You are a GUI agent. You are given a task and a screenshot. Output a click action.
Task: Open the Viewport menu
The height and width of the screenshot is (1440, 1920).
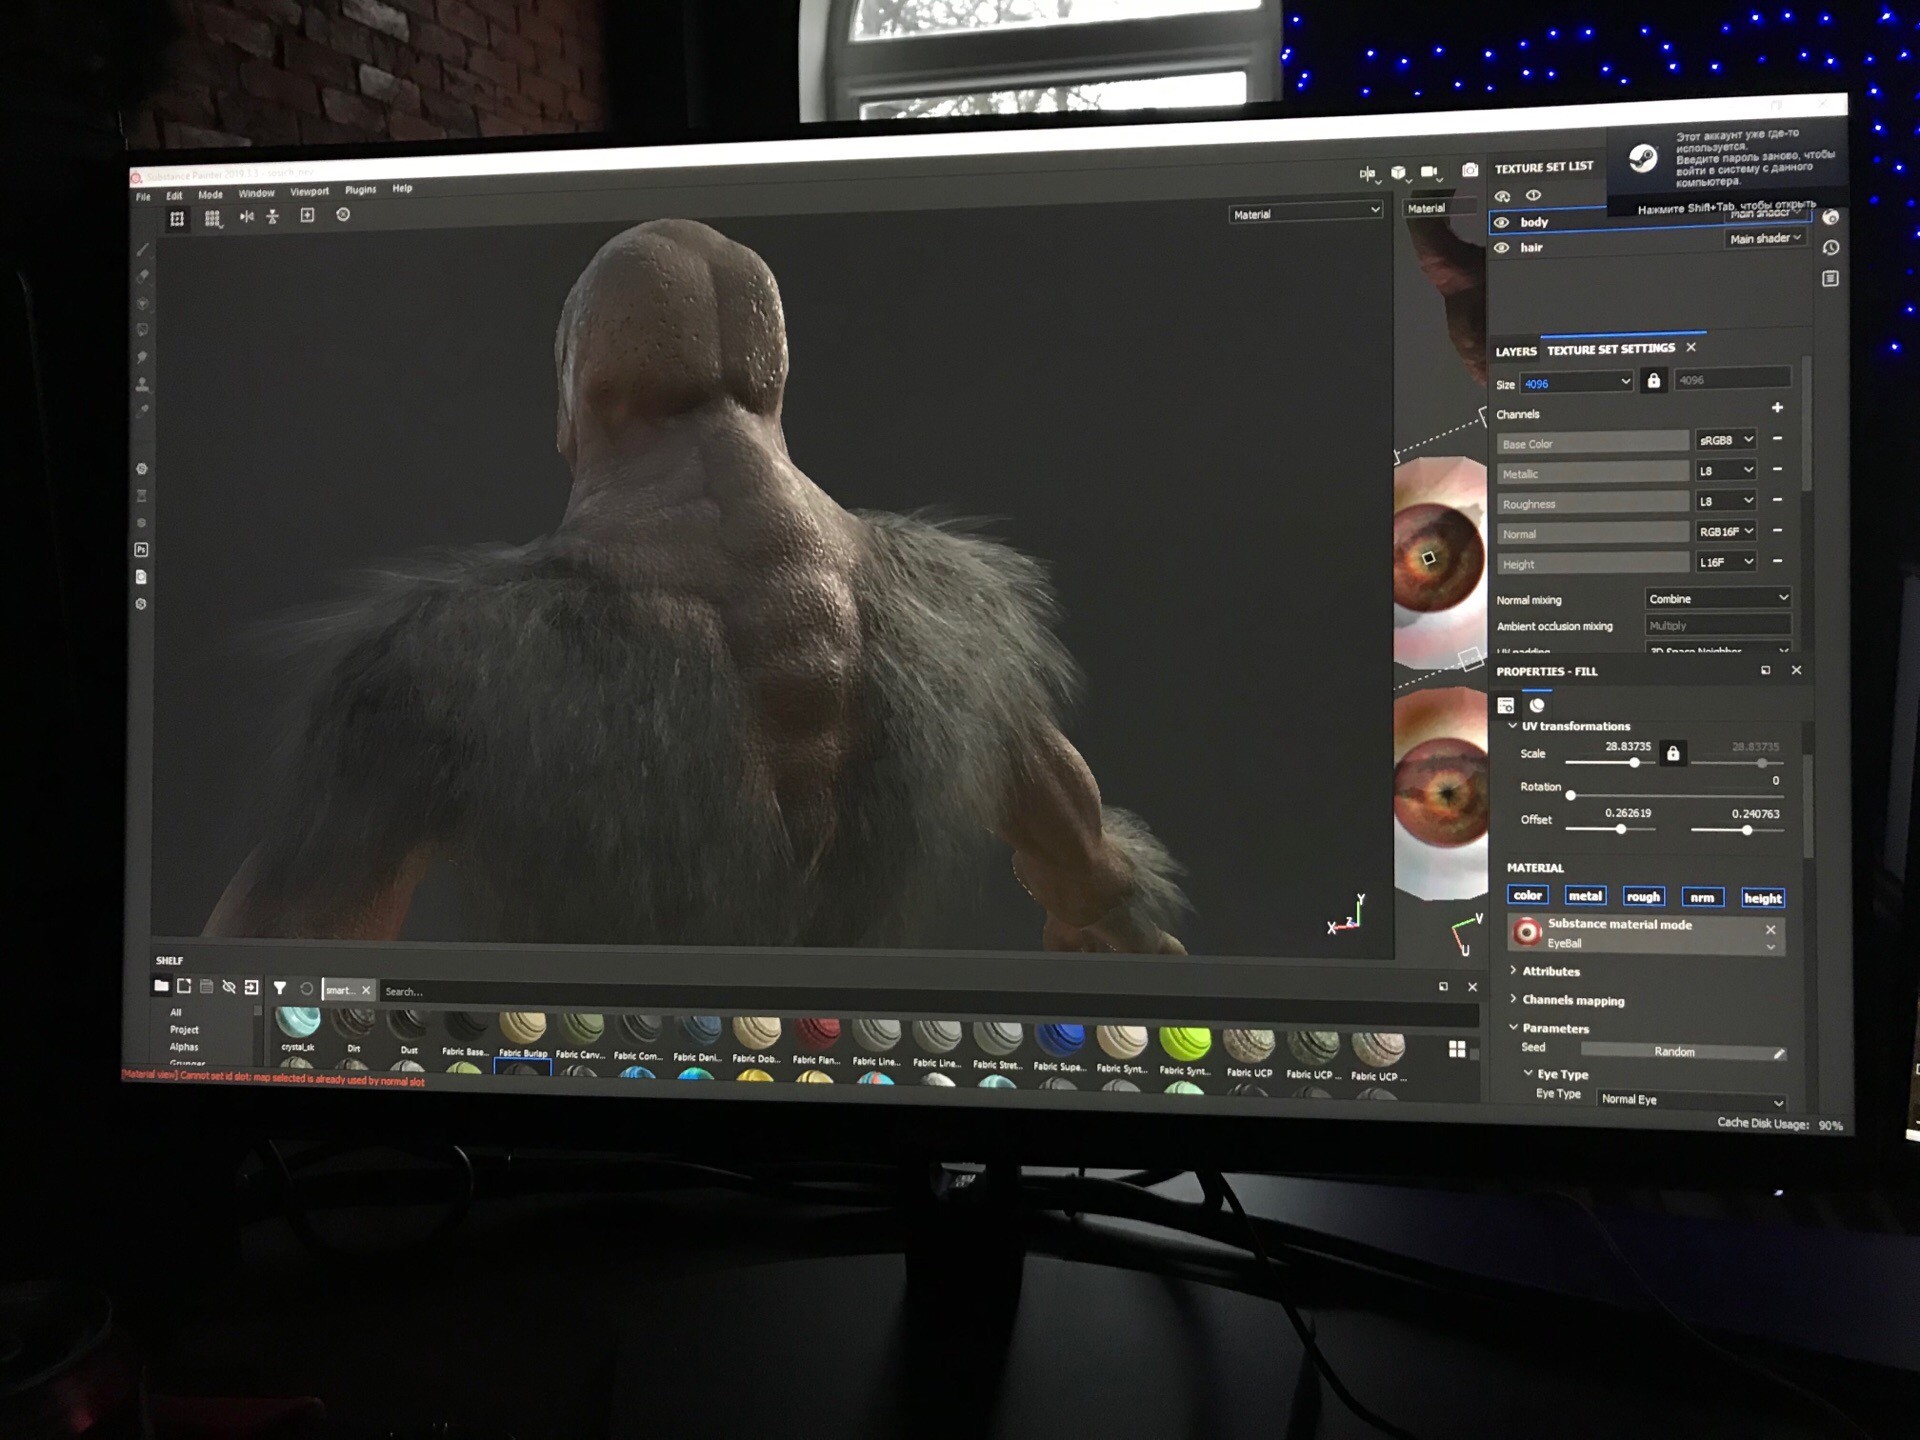click(309, 192)
